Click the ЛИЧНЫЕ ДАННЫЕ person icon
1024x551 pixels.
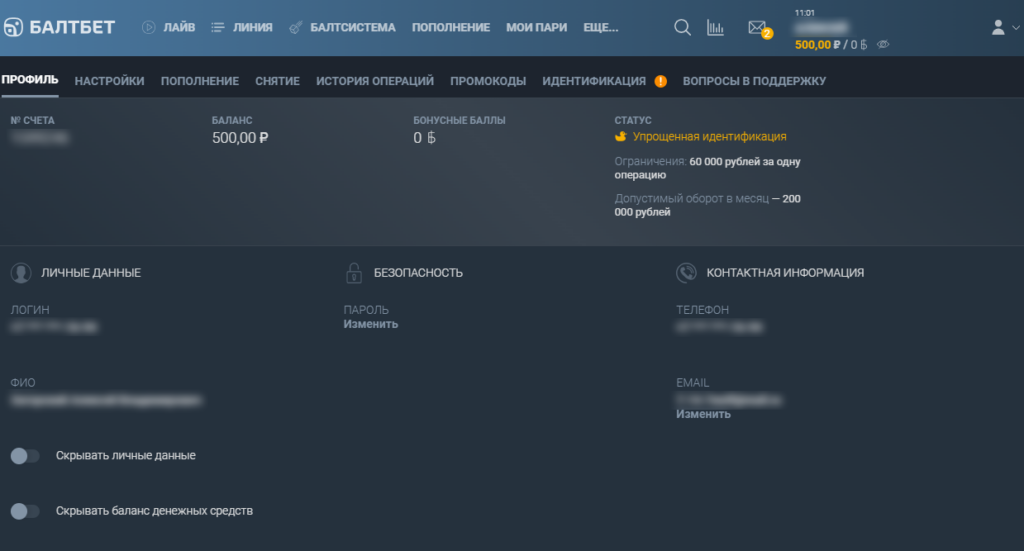(x=21, y=273)
